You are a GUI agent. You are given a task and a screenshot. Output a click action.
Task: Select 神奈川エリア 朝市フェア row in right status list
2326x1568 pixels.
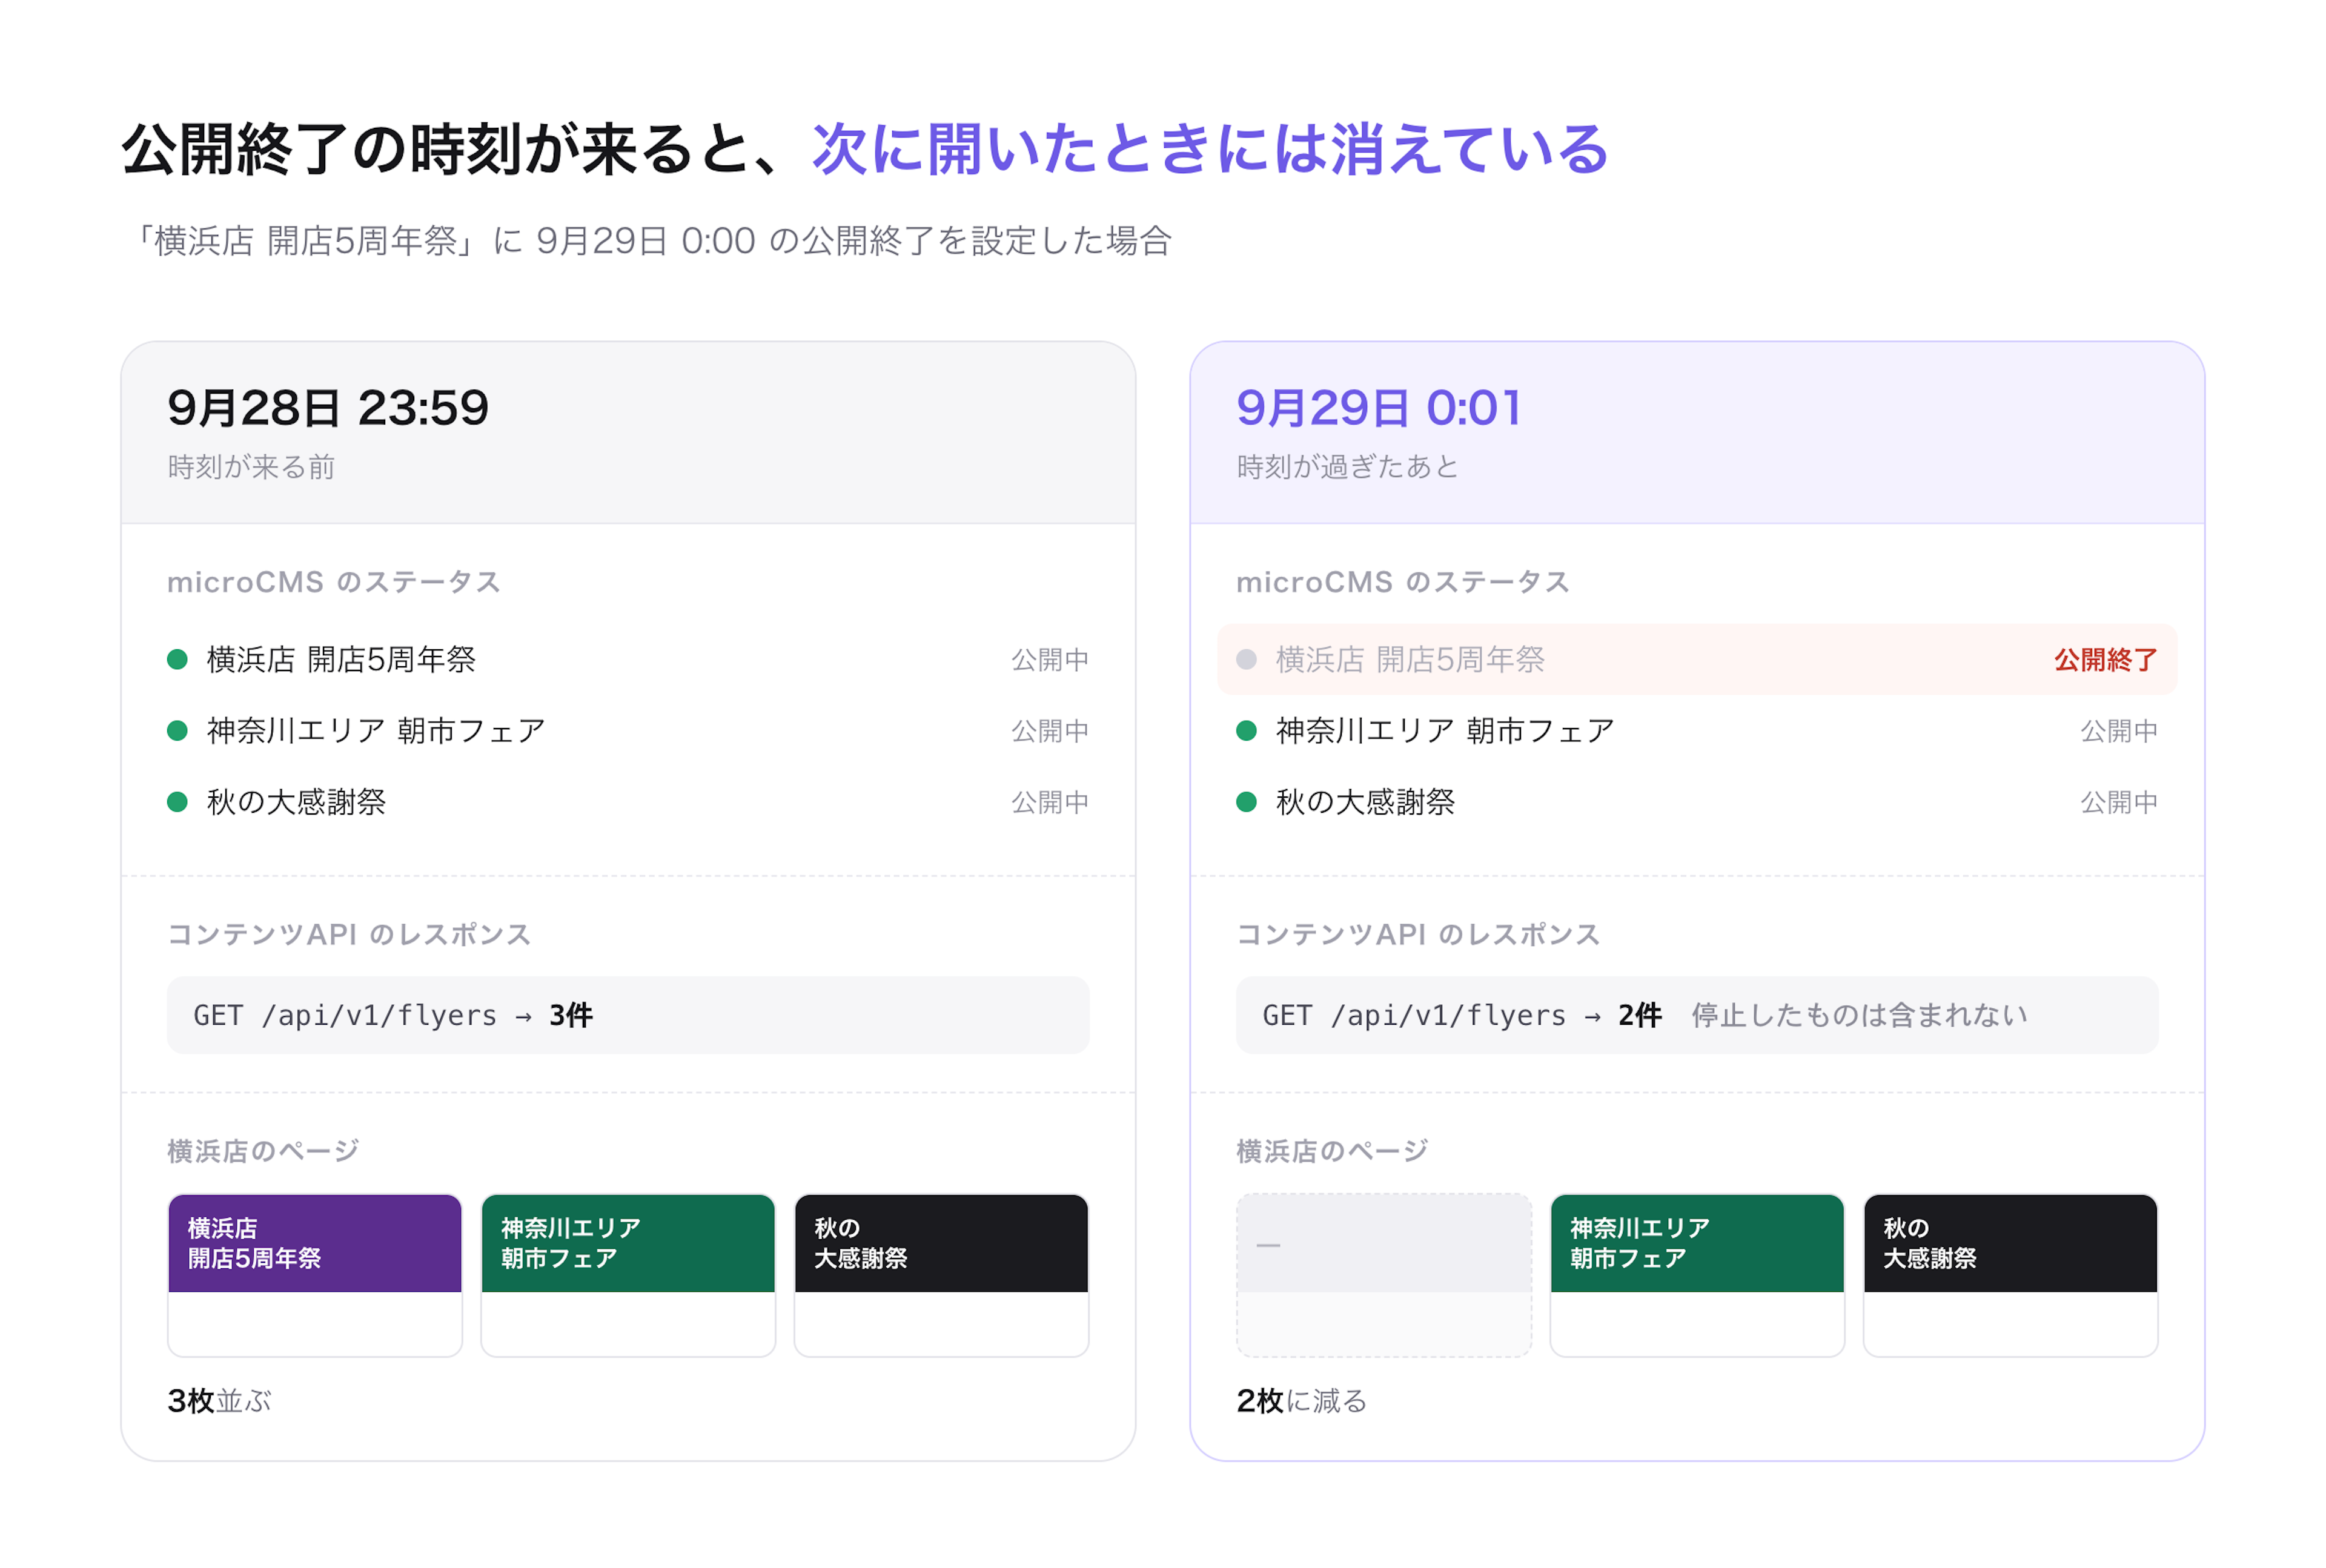pos(1697,730)
